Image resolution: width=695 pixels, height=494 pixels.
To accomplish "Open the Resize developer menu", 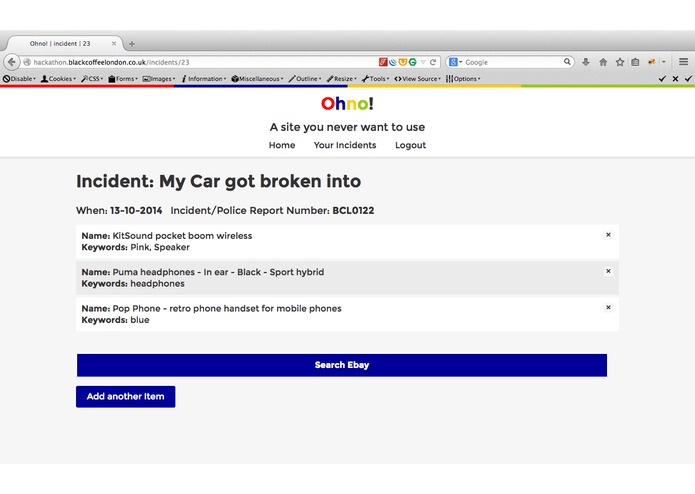I will 342,79.
